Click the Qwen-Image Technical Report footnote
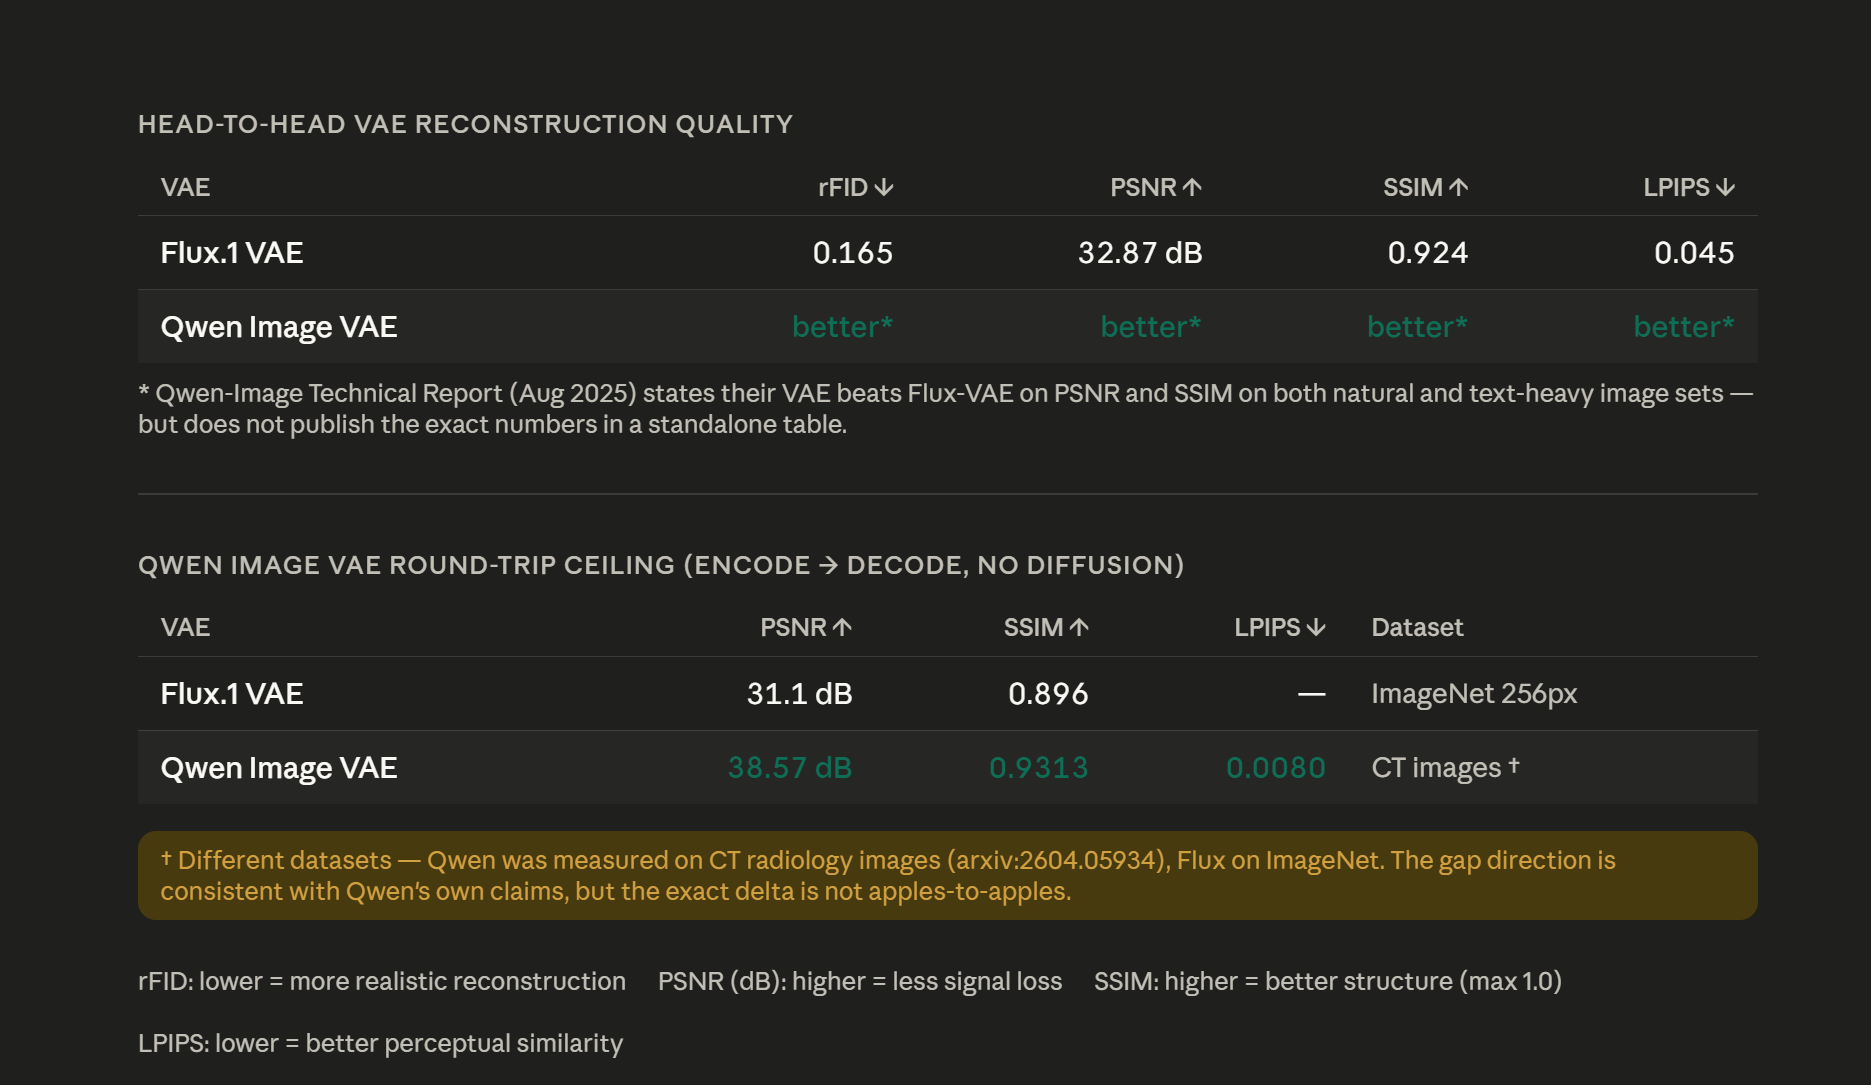This screenshot has height=1085, width=1871. (945, 409)
